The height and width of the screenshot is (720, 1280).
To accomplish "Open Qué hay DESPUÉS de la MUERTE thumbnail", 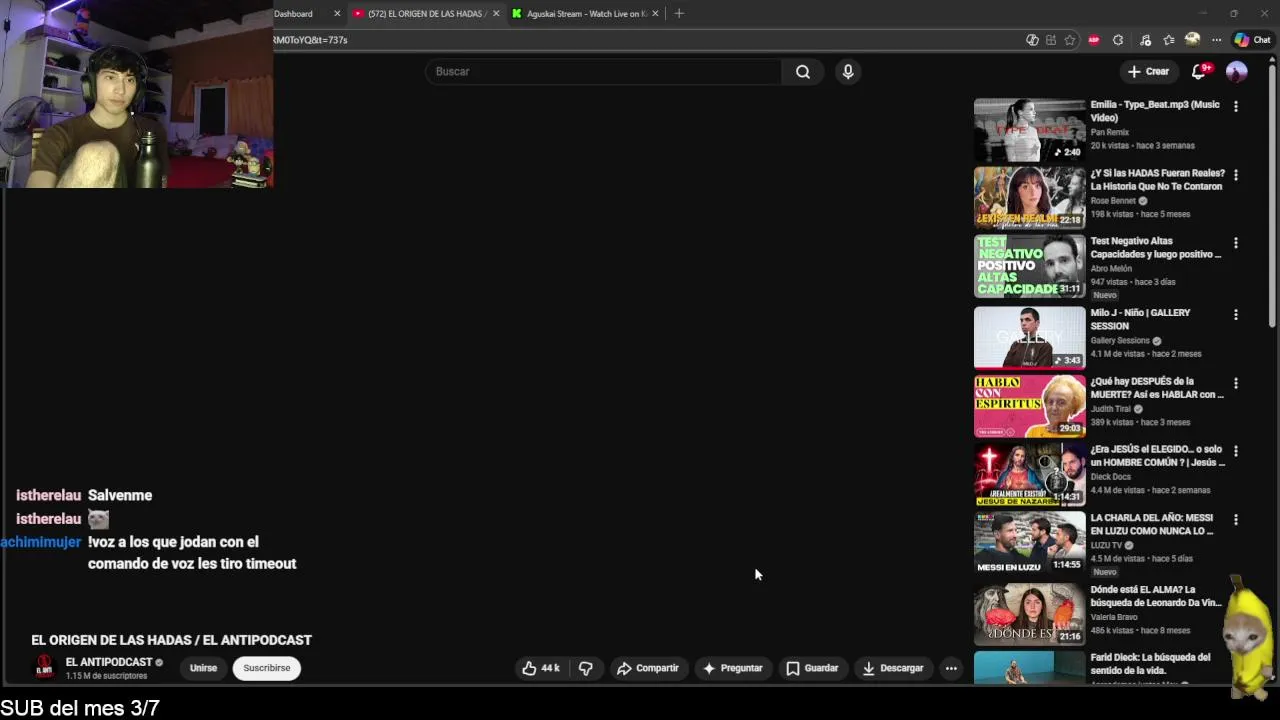I will (x=1029, y=406).
